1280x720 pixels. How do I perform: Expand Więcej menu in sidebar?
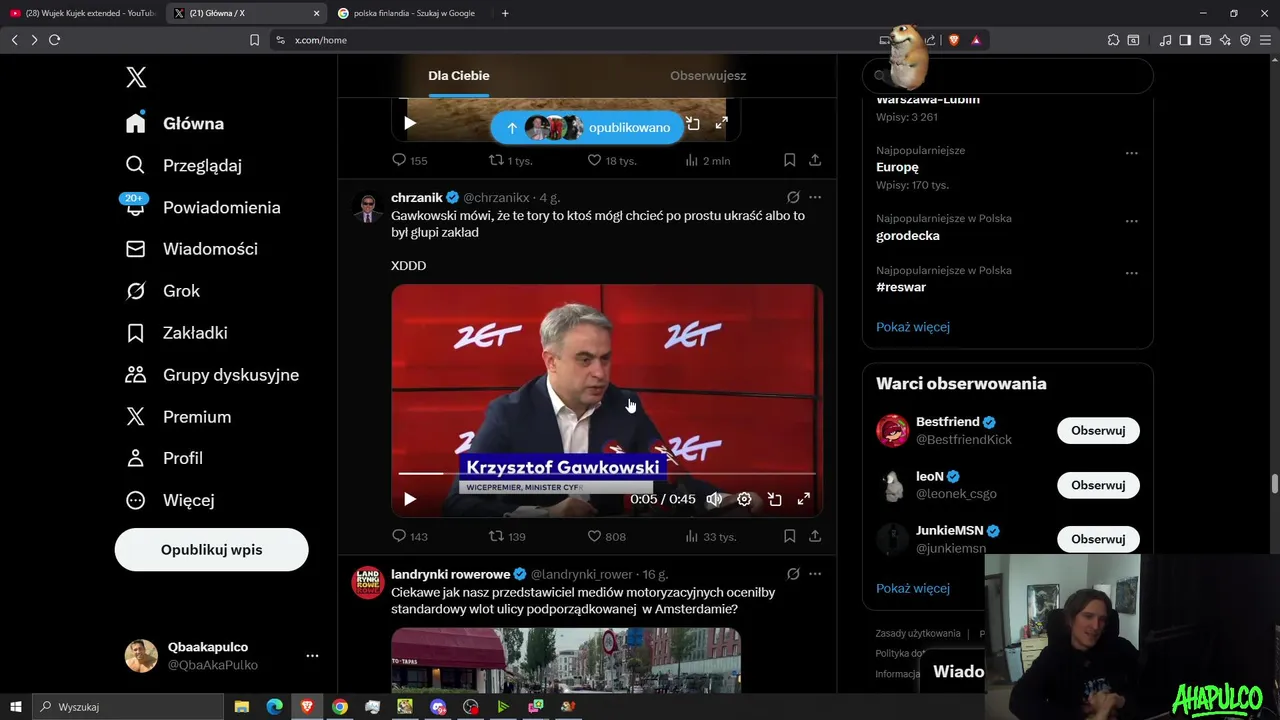tap(170, 500)
